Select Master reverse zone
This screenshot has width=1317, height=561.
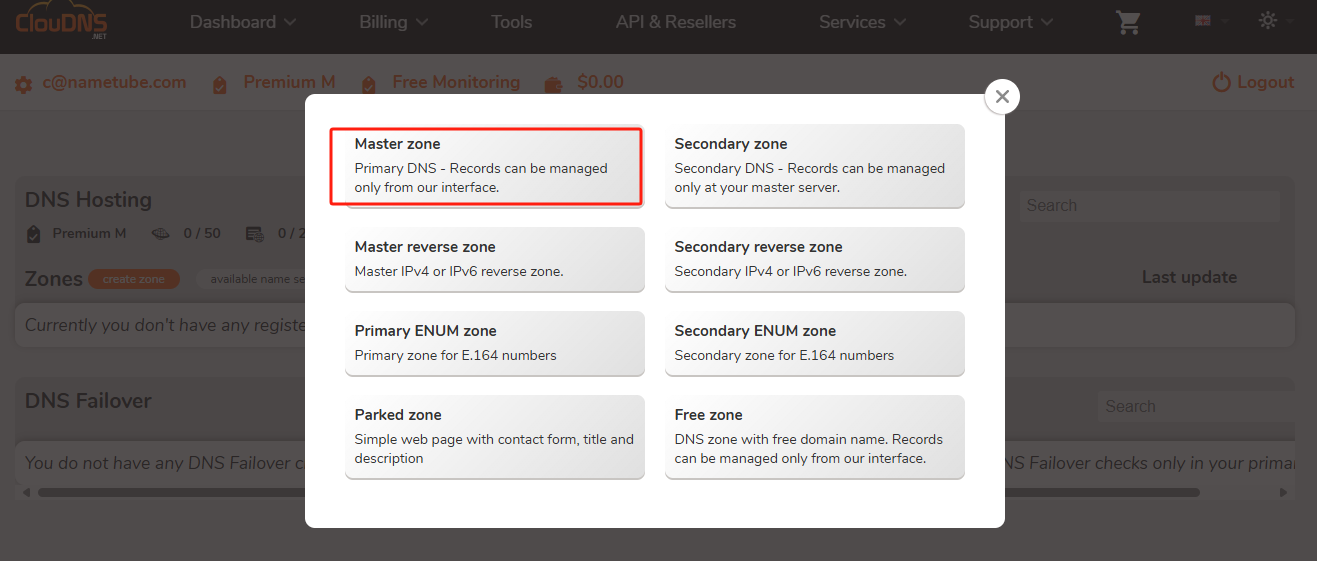[494, 259]
